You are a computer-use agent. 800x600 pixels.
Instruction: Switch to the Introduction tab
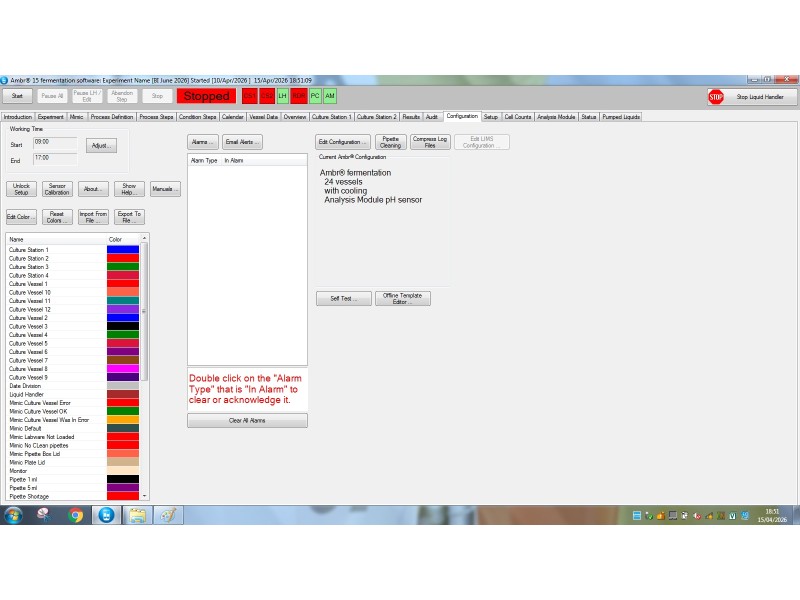(17, 117)
